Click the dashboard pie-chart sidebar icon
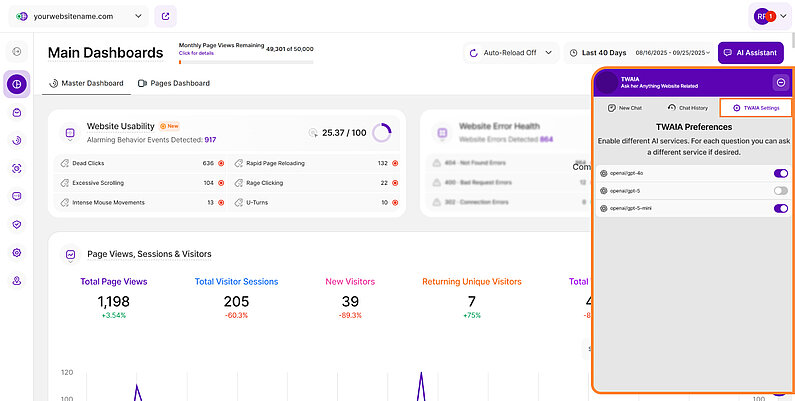 (x=16, y=84)
